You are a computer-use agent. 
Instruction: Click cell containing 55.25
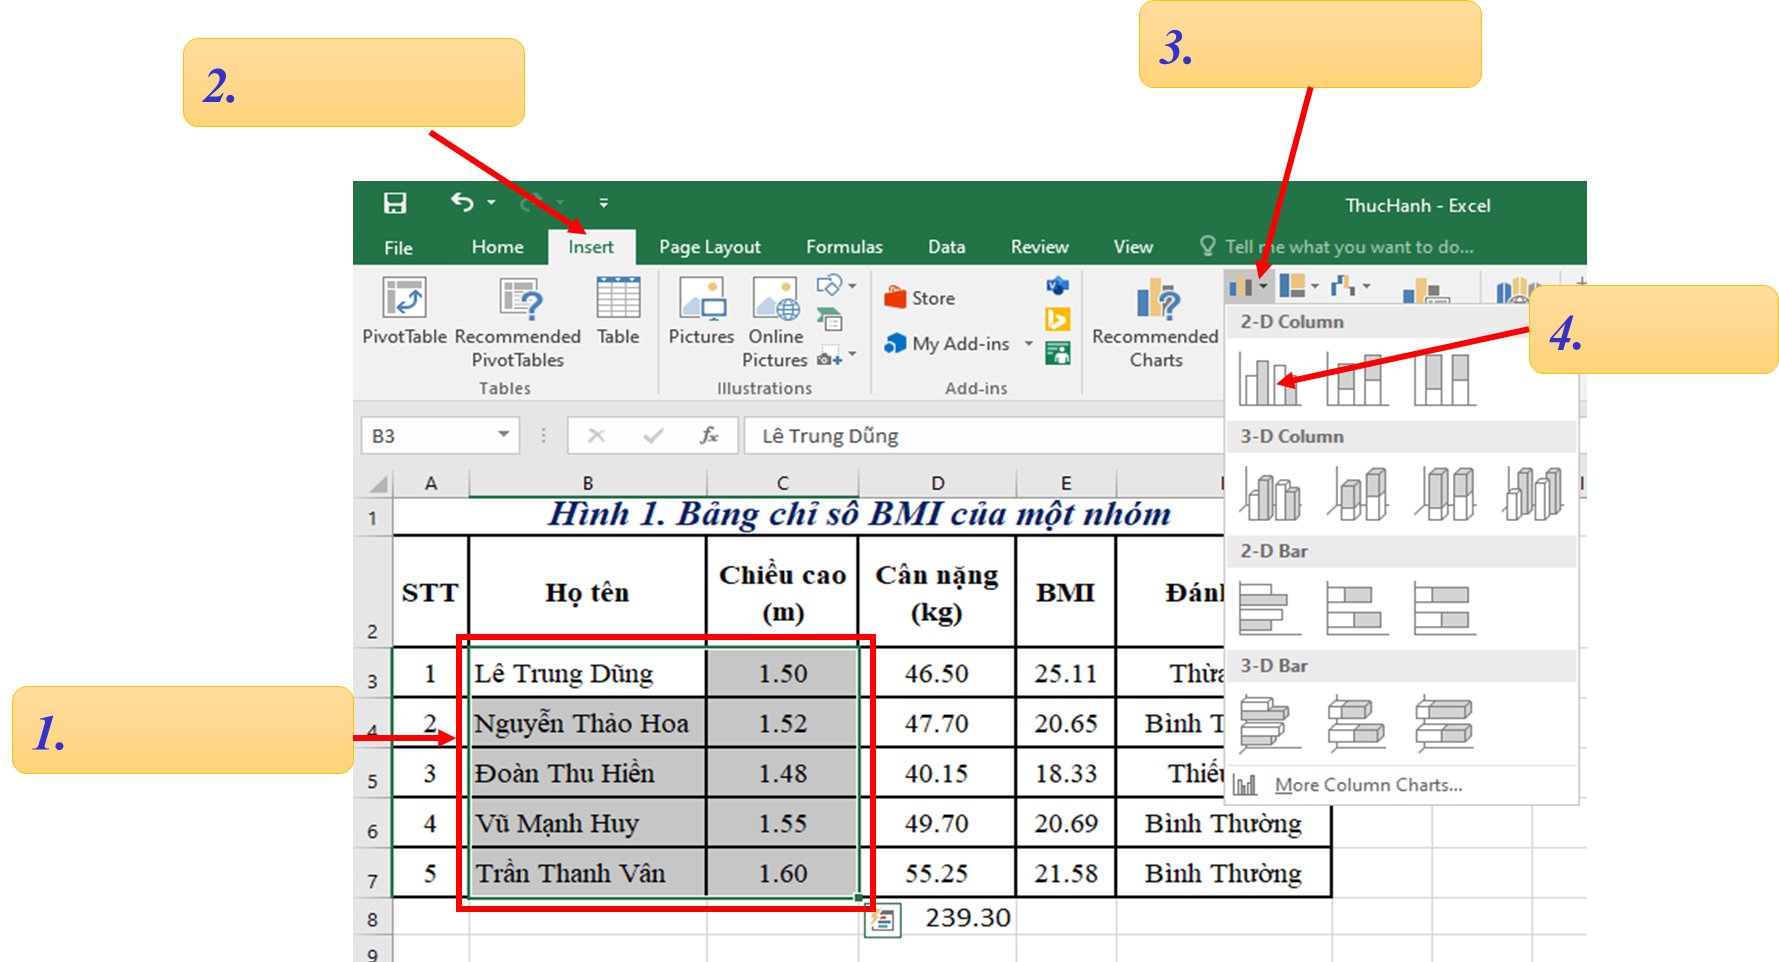point(937,873)
